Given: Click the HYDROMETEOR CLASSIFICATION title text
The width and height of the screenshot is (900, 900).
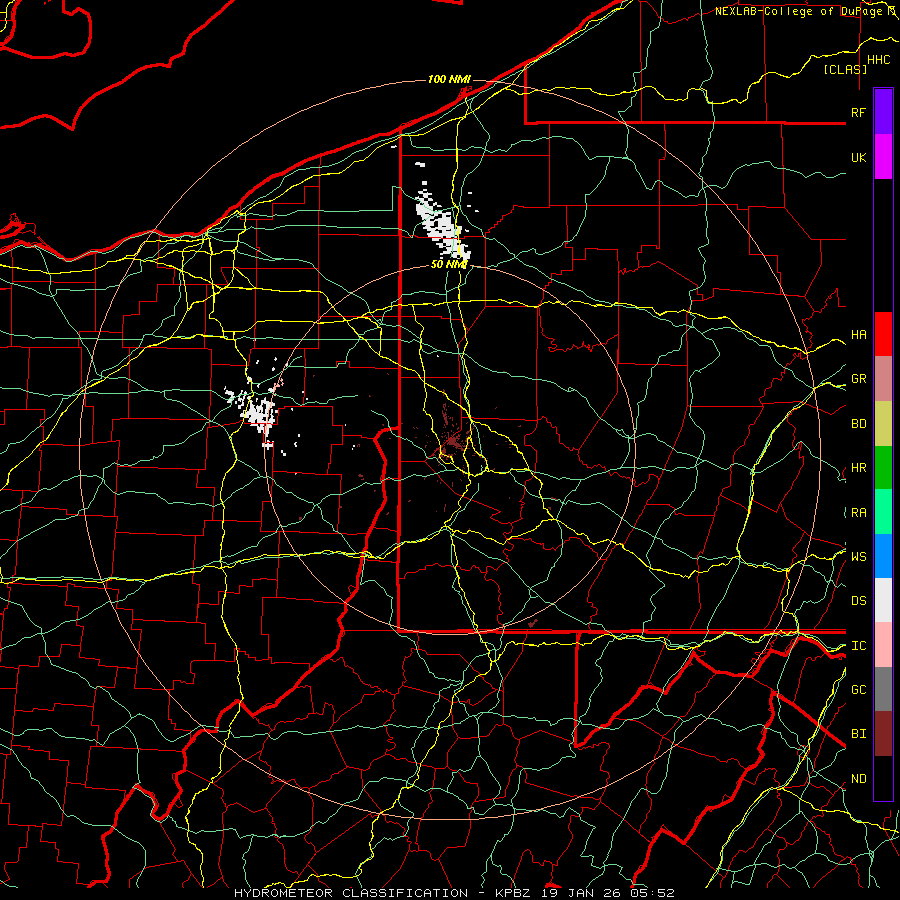Looking at the screenshot, I should point(351,893).
